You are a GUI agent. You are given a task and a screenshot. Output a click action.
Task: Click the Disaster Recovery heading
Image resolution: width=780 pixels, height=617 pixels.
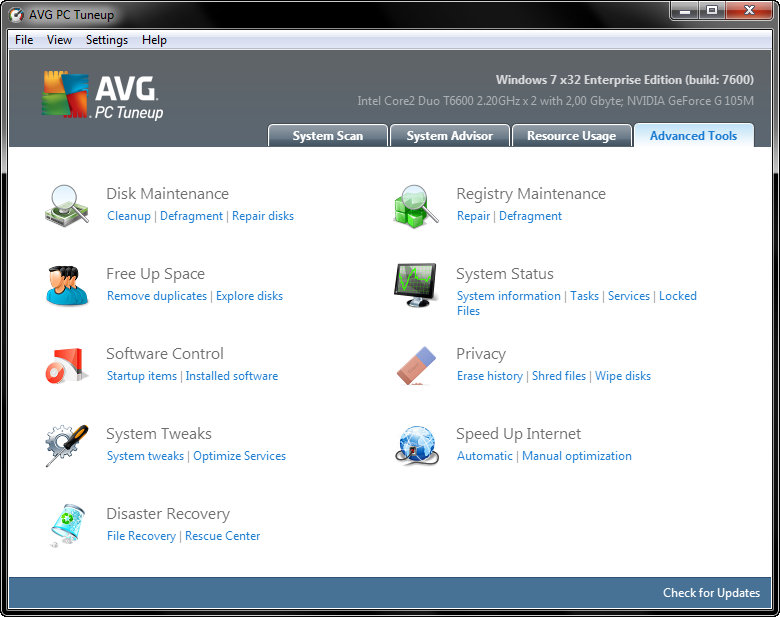pyautogui.click(x=168, y=514)
